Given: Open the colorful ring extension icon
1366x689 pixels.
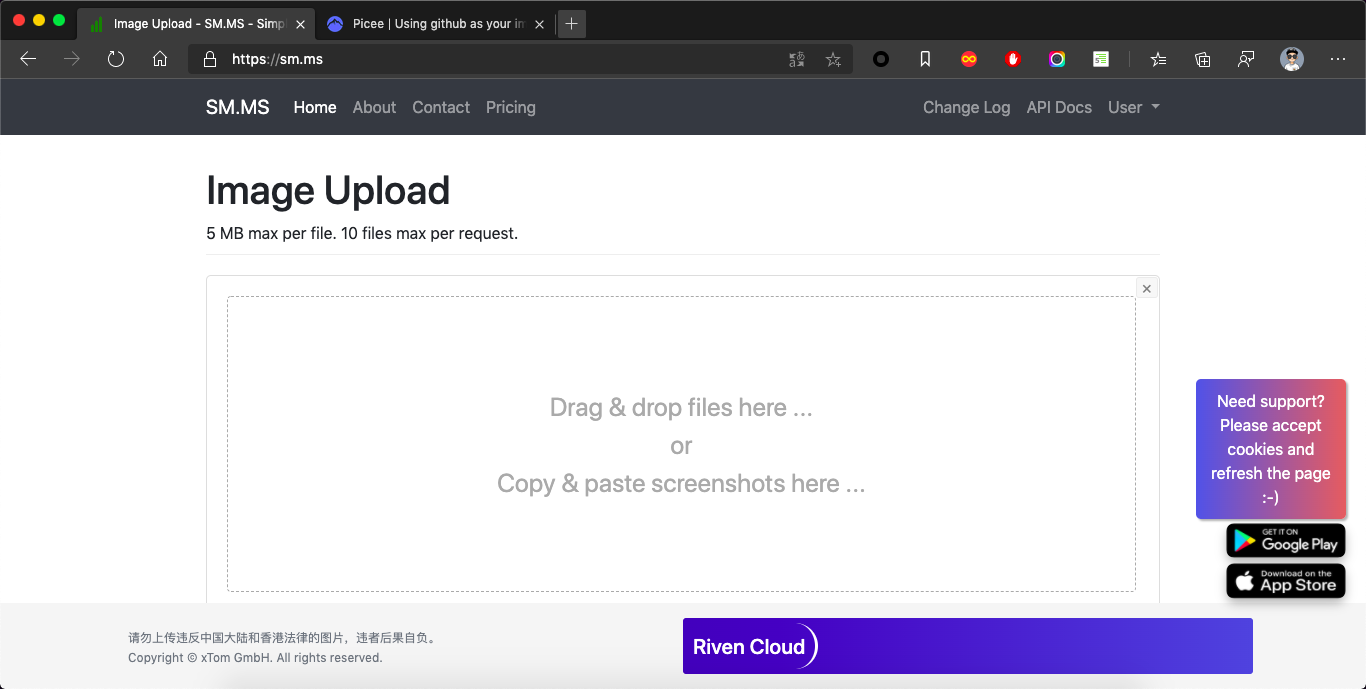Looking at the screenshot, I should (1057, 59).
